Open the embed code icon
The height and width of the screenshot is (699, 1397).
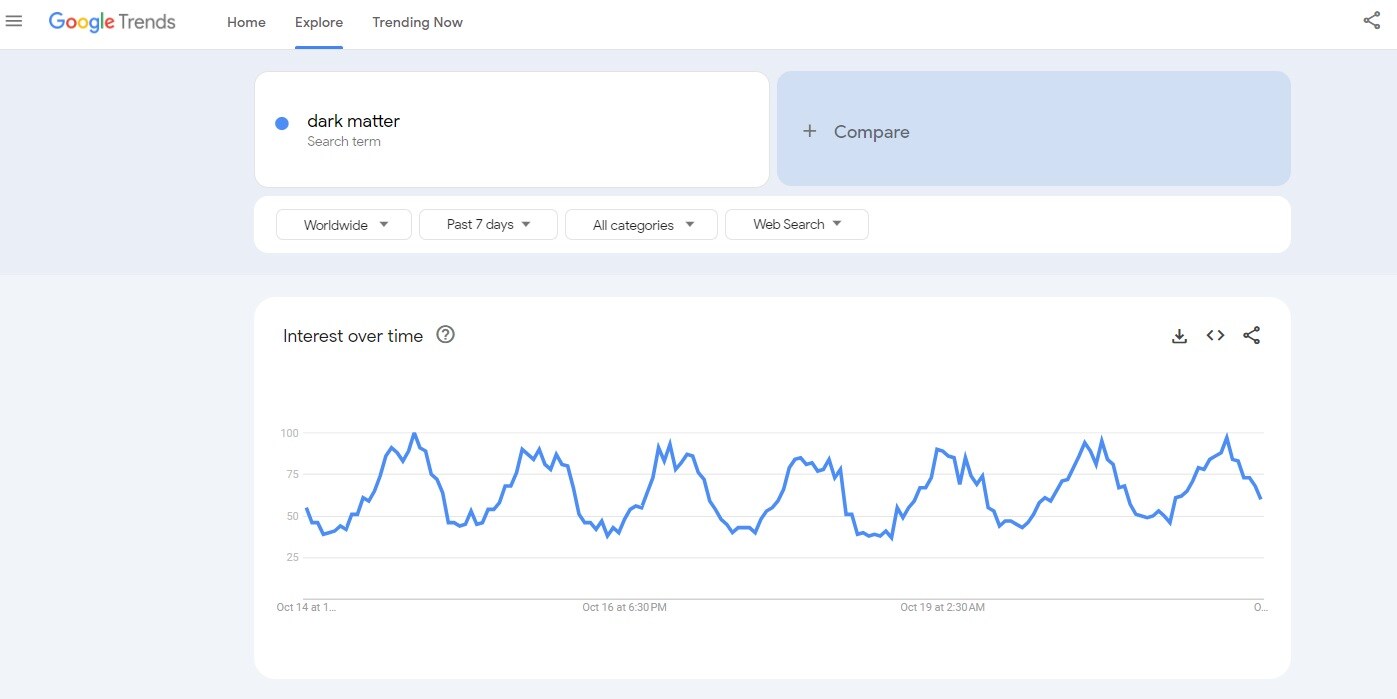tap(1215, 336)
